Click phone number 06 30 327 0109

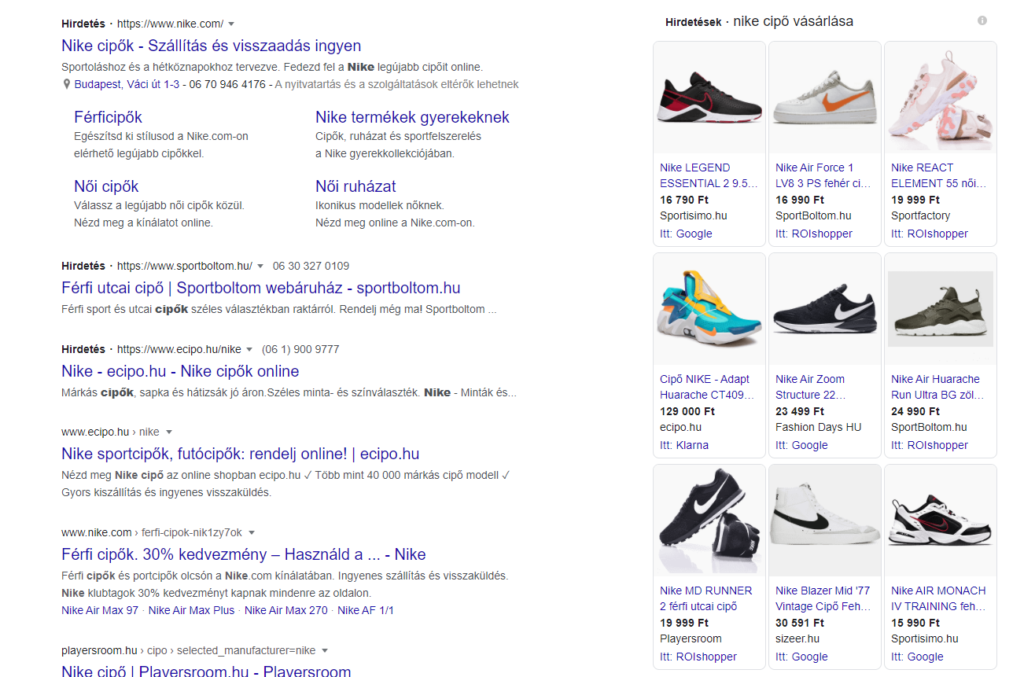click(x=311, y=266)
